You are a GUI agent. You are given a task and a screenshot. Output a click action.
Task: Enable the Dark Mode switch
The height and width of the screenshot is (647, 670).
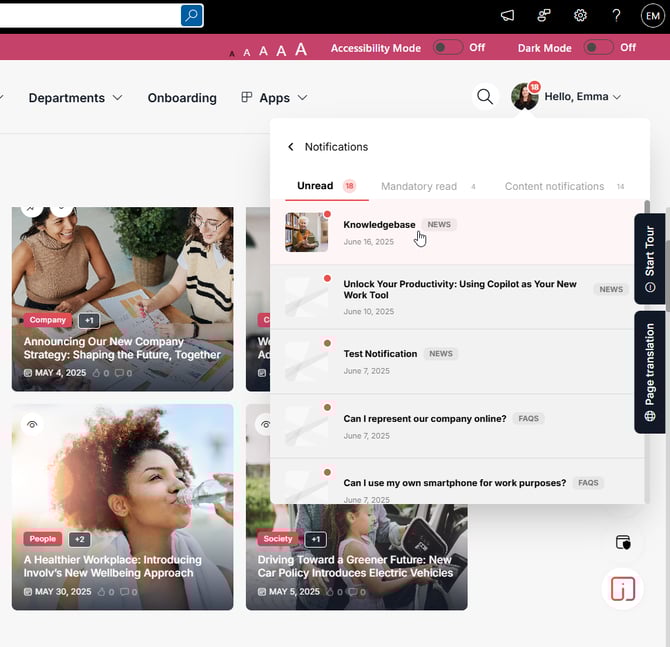click(x=598, y=47)
